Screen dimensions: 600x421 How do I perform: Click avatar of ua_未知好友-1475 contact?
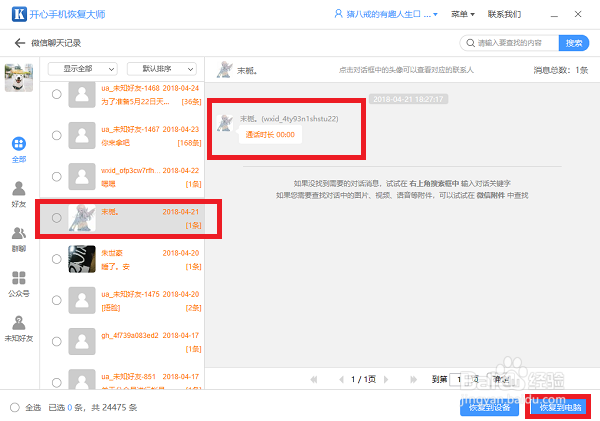coord(82,300)
